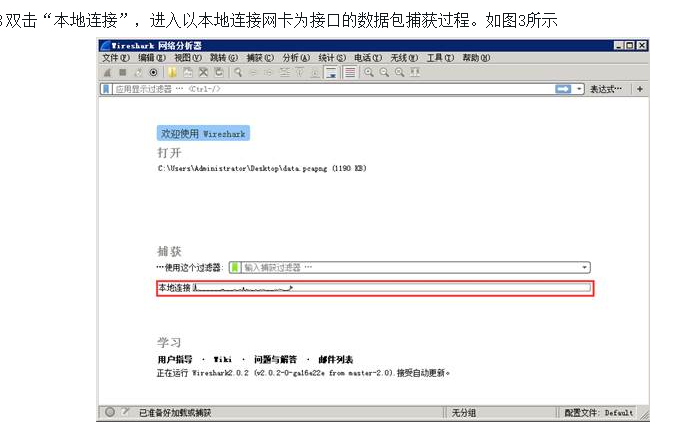Click the 欢迎使用 Wireshark banner
This screenshot has width=676, height=428.
203,133
